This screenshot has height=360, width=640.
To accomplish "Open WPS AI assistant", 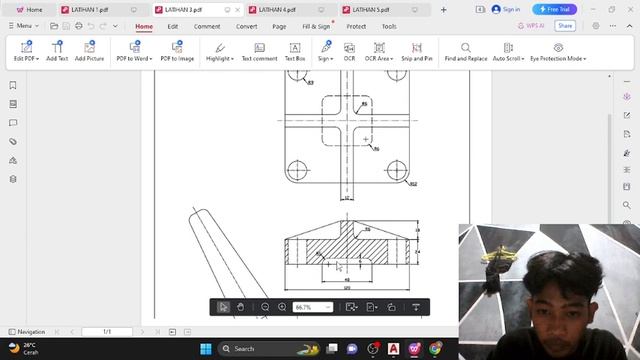I will point(531,26).
